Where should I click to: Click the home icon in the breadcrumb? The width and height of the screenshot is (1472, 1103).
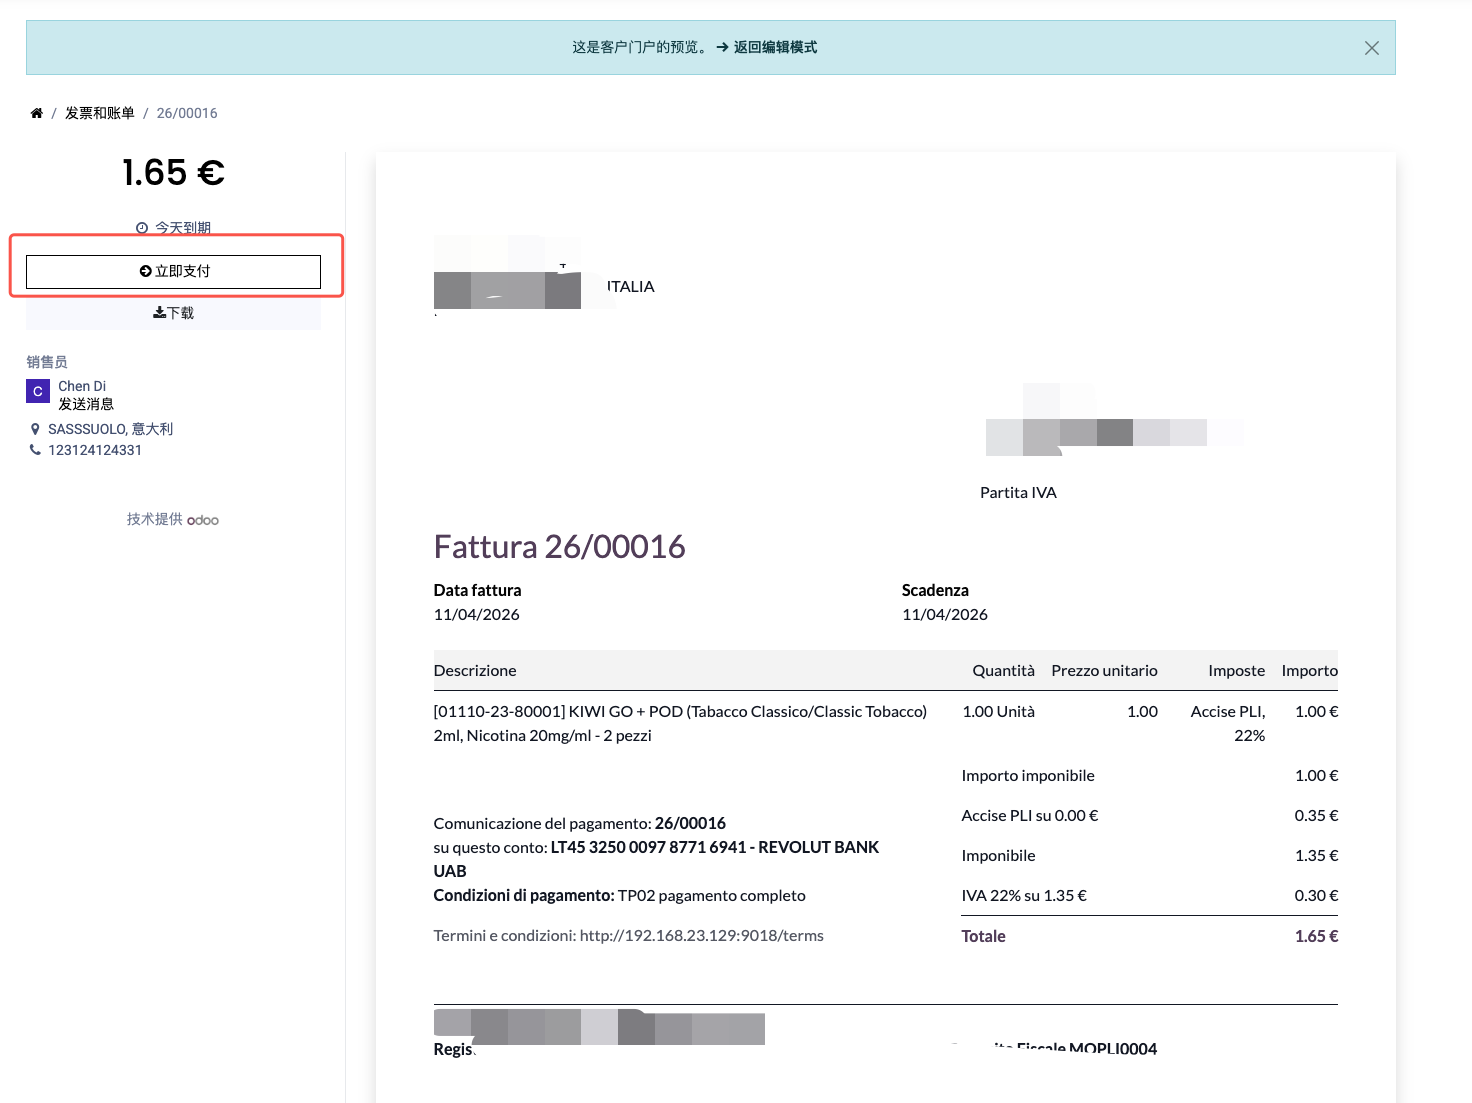pos(36,113)
